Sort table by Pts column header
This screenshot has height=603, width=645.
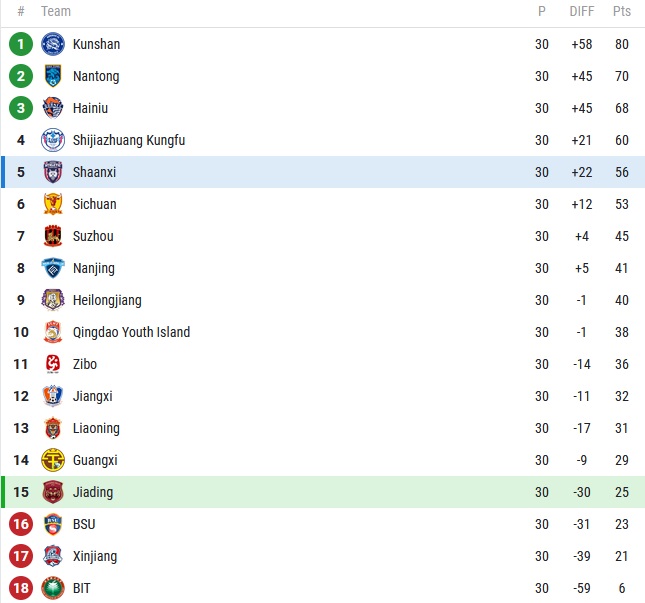pos(622,12)
